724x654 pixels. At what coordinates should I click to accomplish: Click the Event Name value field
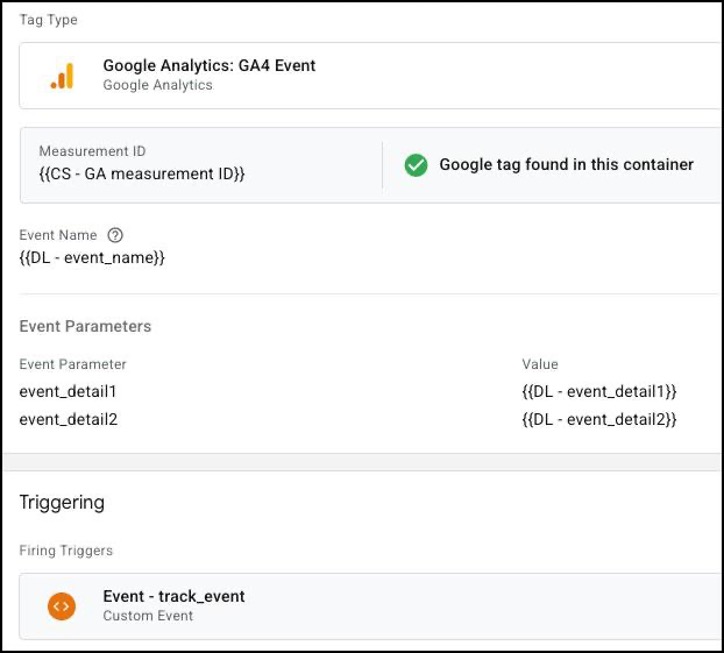pyautogui.click(x=92, y=258)
